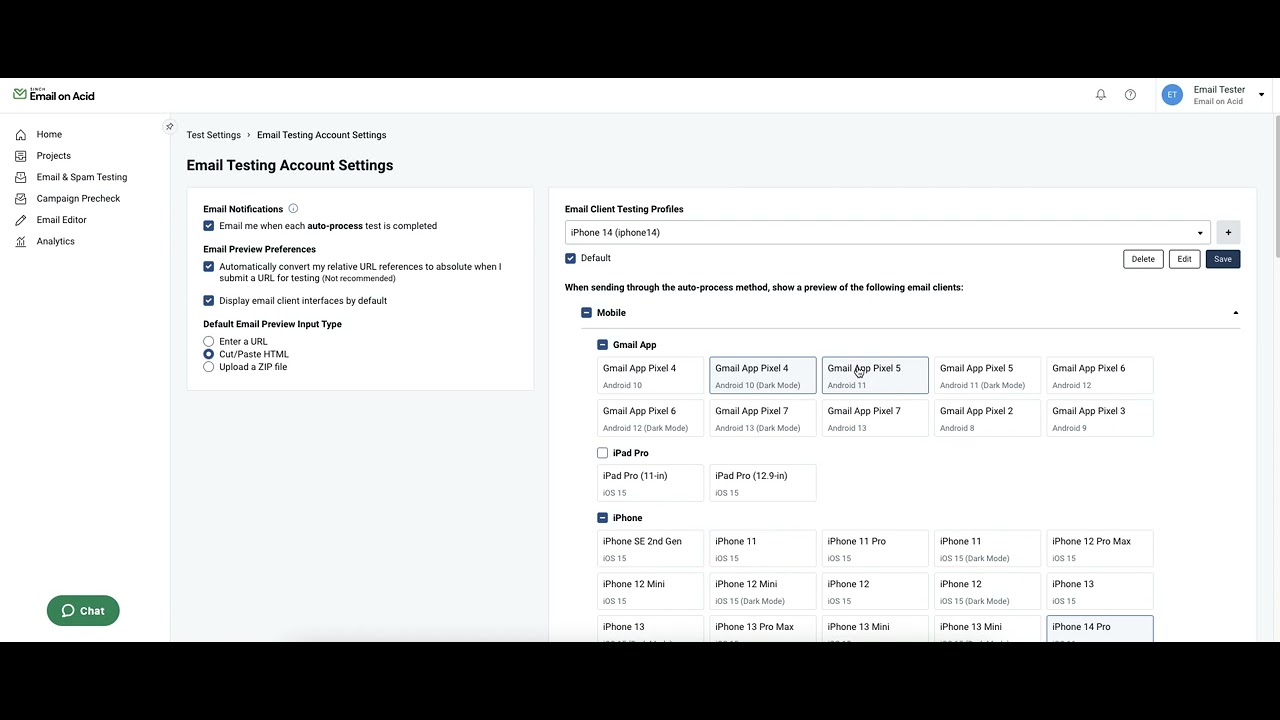Uncheck the Default profile checkbox
This screenshot has width=1280, height=720.
[x=571, y=258]
